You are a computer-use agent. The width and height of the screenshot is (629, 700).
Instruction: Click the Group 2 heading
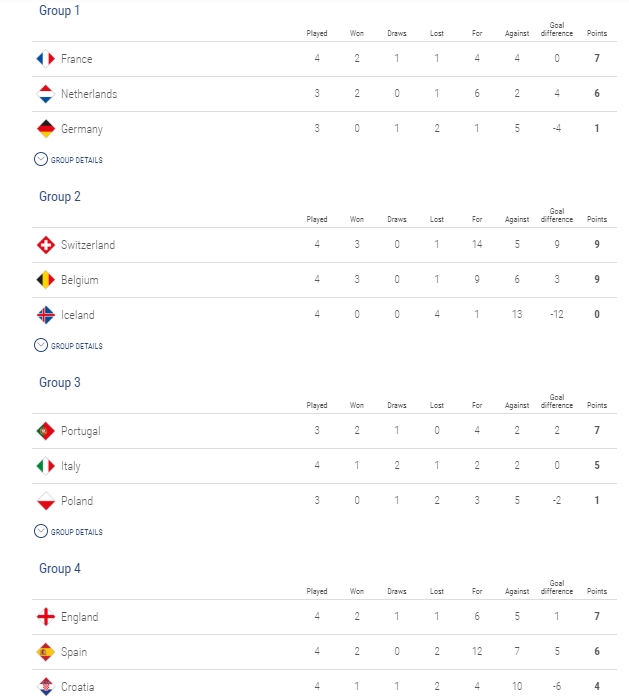coord(60,196)
